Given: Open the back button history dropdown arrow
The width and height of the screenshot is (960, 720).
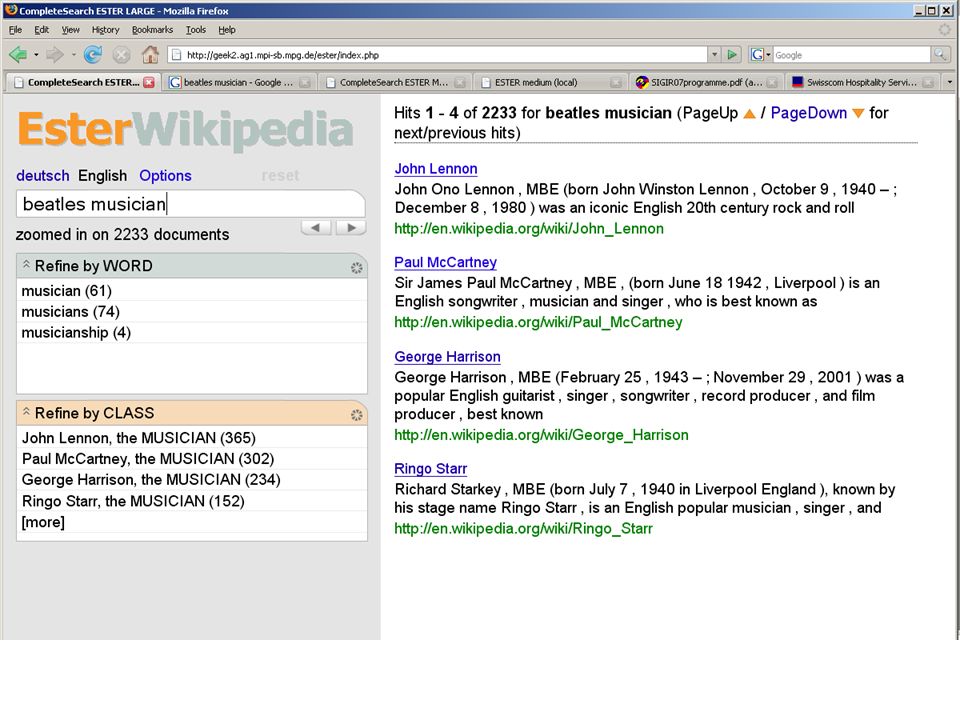Looking at the screenshot, I should (x=36, y=55).
